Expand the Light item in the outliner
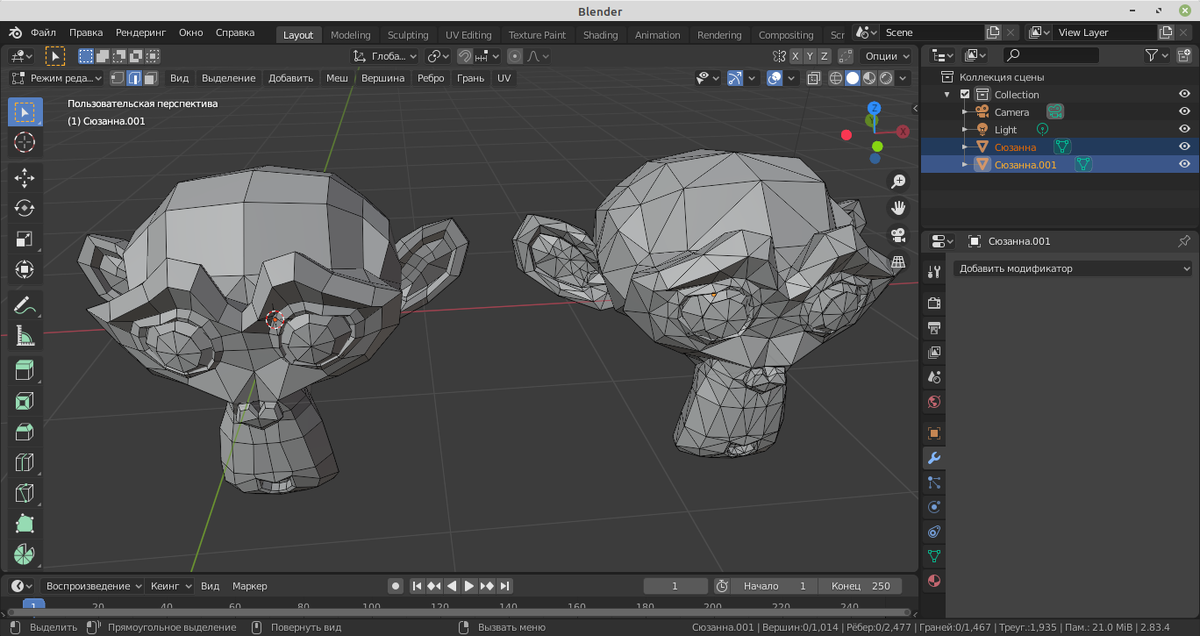This screenshot has height=636, width=1200. [x=965, y=130]
